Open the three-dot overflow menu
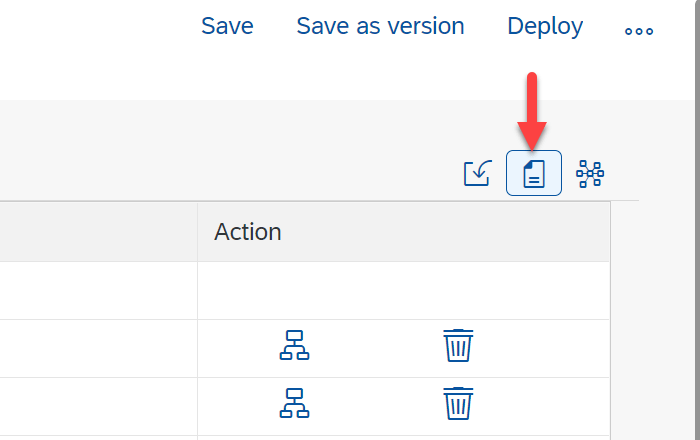The width and height of the screenshot is (700, 440). pos(639,31)
